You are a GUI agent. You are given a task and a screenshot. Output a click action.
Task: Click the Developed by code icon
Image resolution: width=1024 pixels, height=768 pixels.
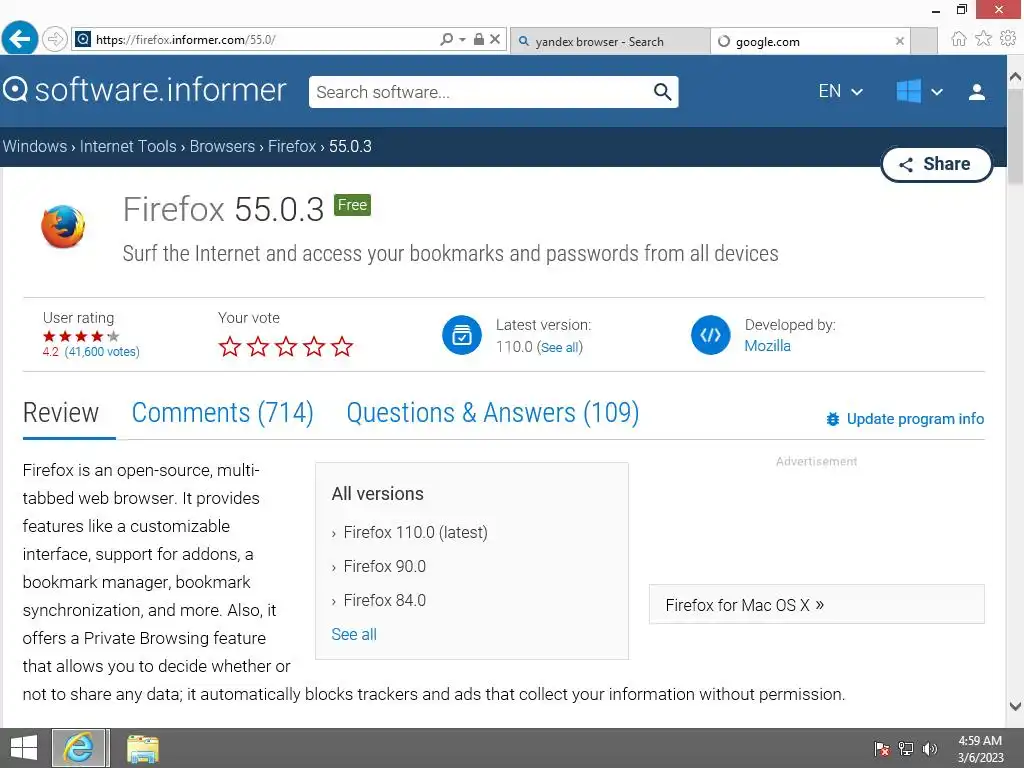click(711, 335)
